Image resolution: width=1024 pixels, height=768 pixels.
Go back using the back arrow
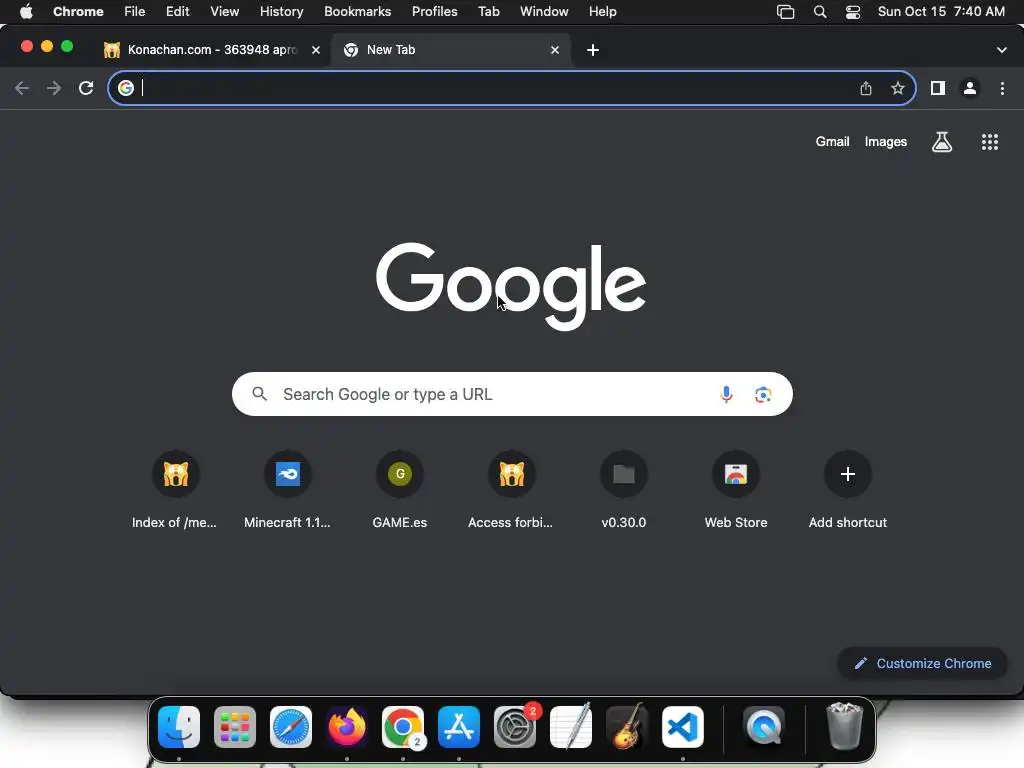coord(22,88)
